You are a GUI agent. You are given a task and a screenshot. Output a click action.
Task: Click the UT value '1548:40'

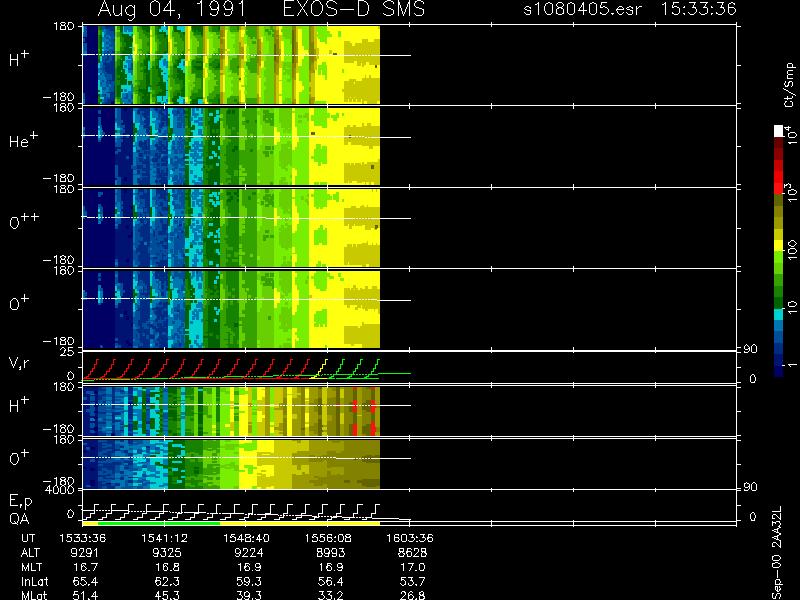click(x=246, y=538)
